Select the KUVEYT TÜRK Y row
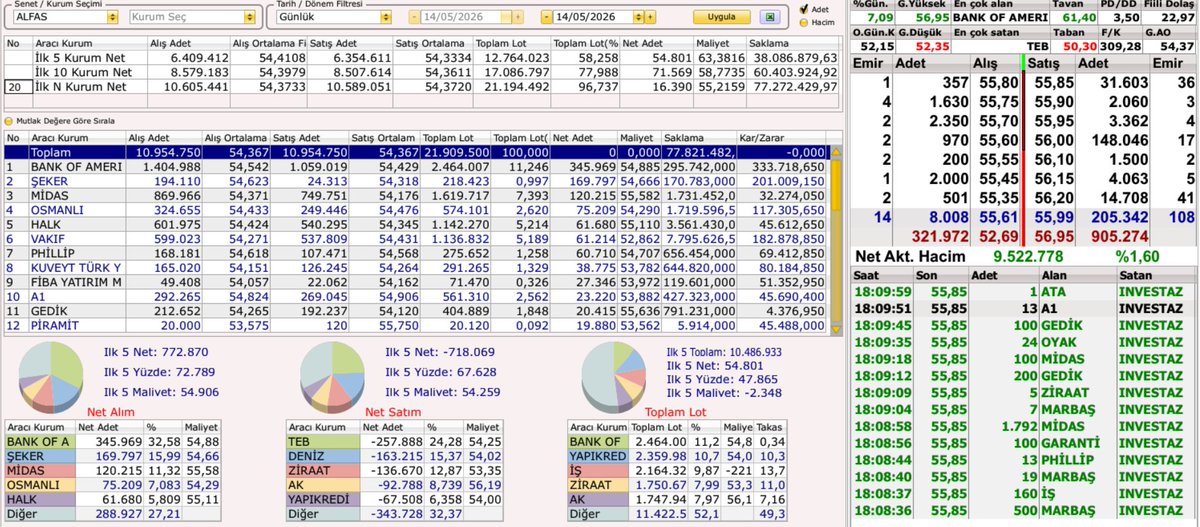Viewport: 1200px width, 527px height. [x=416, y=267]
